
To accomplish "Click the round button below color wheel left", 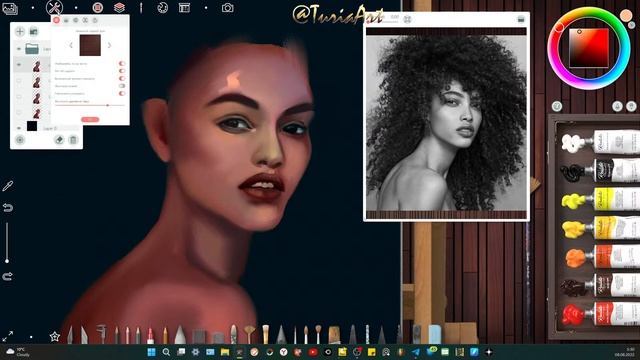I will click(x=557, y=107).
